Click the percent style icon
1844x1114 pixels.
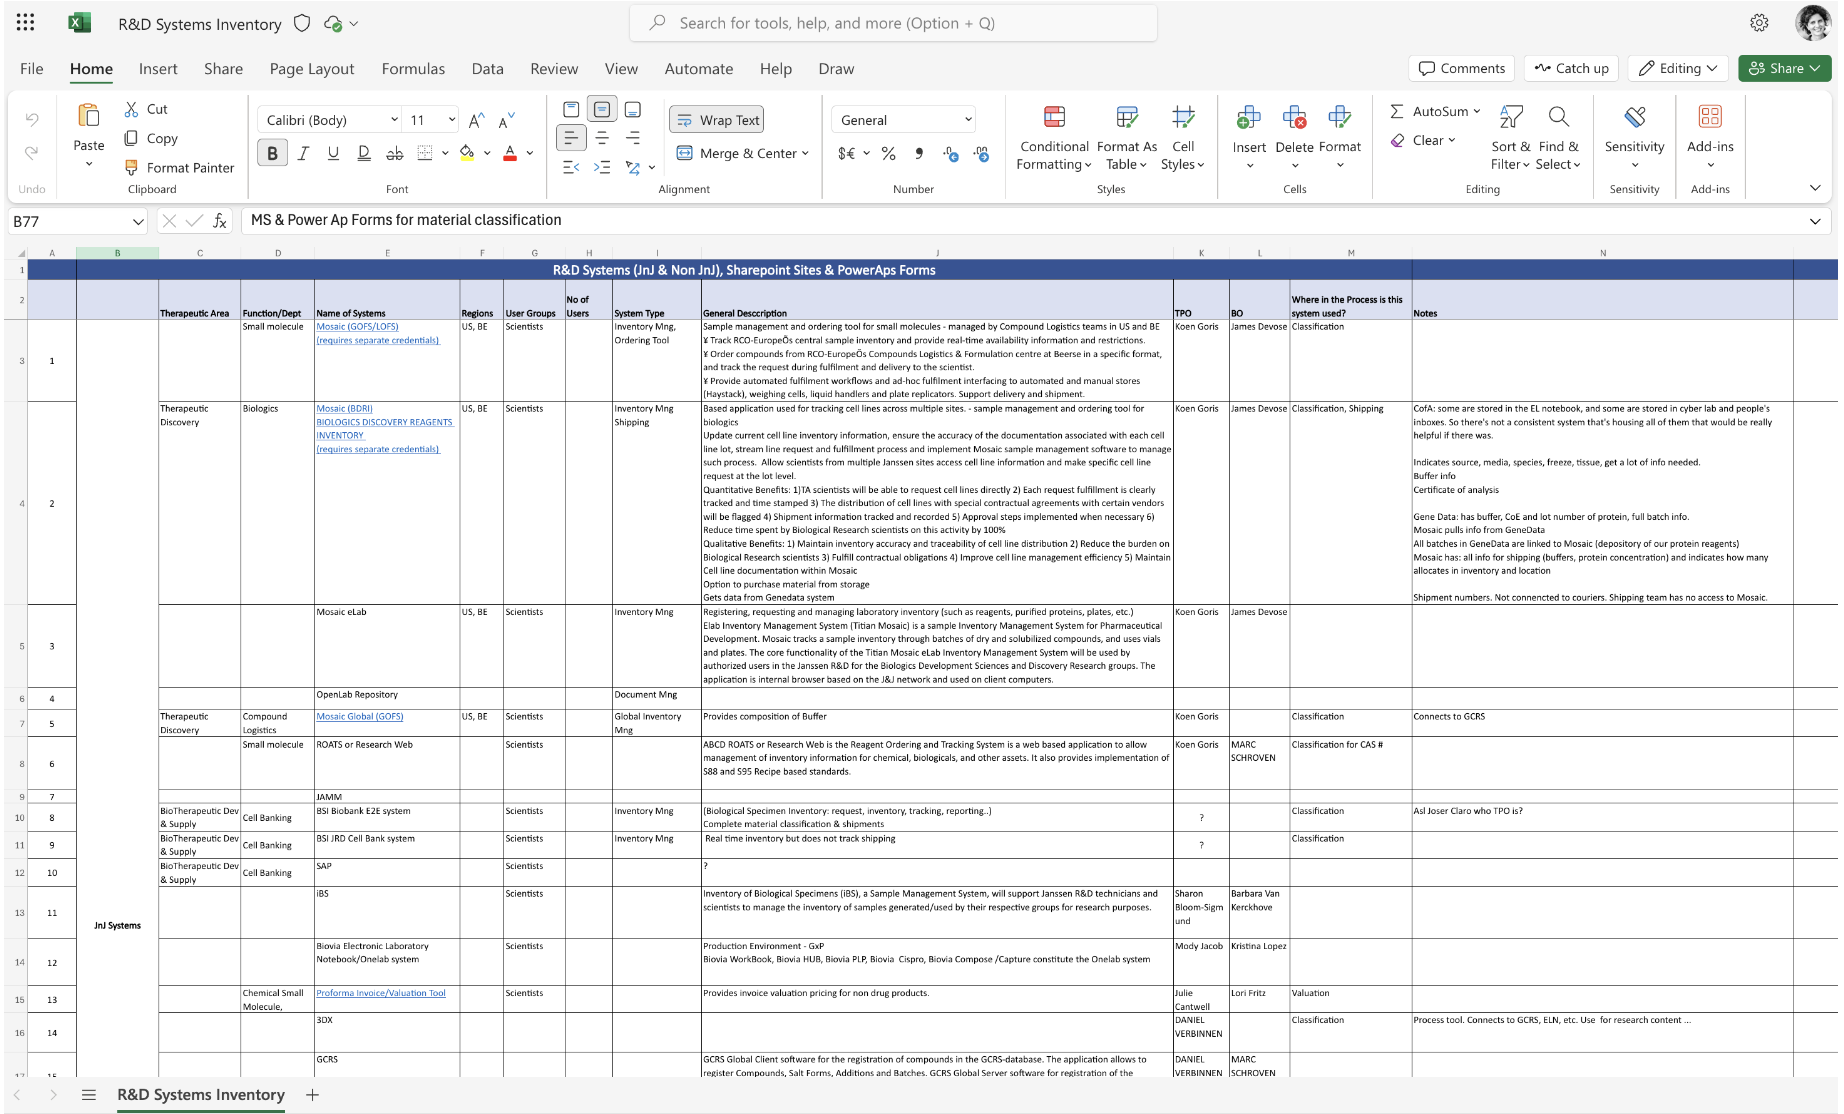click(888, 153)
